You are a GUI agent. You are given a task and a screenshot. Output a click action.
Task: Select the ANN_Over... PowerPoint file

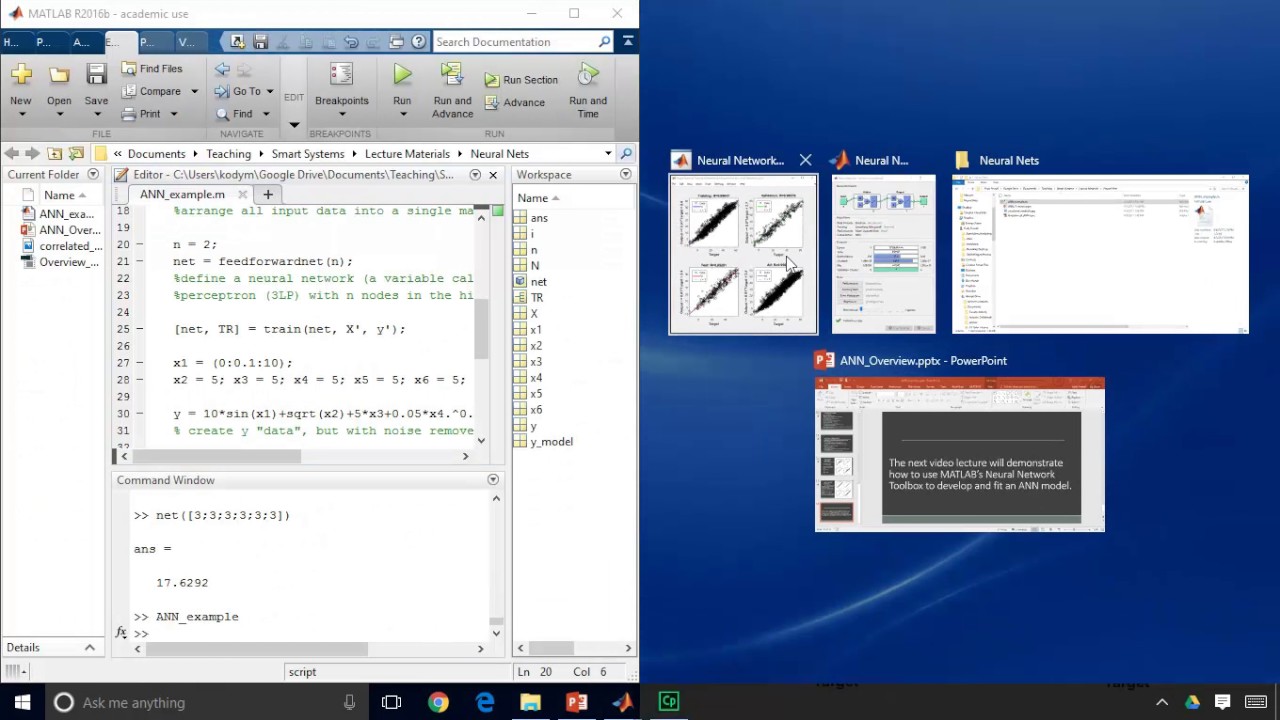[x=60, y=230]
